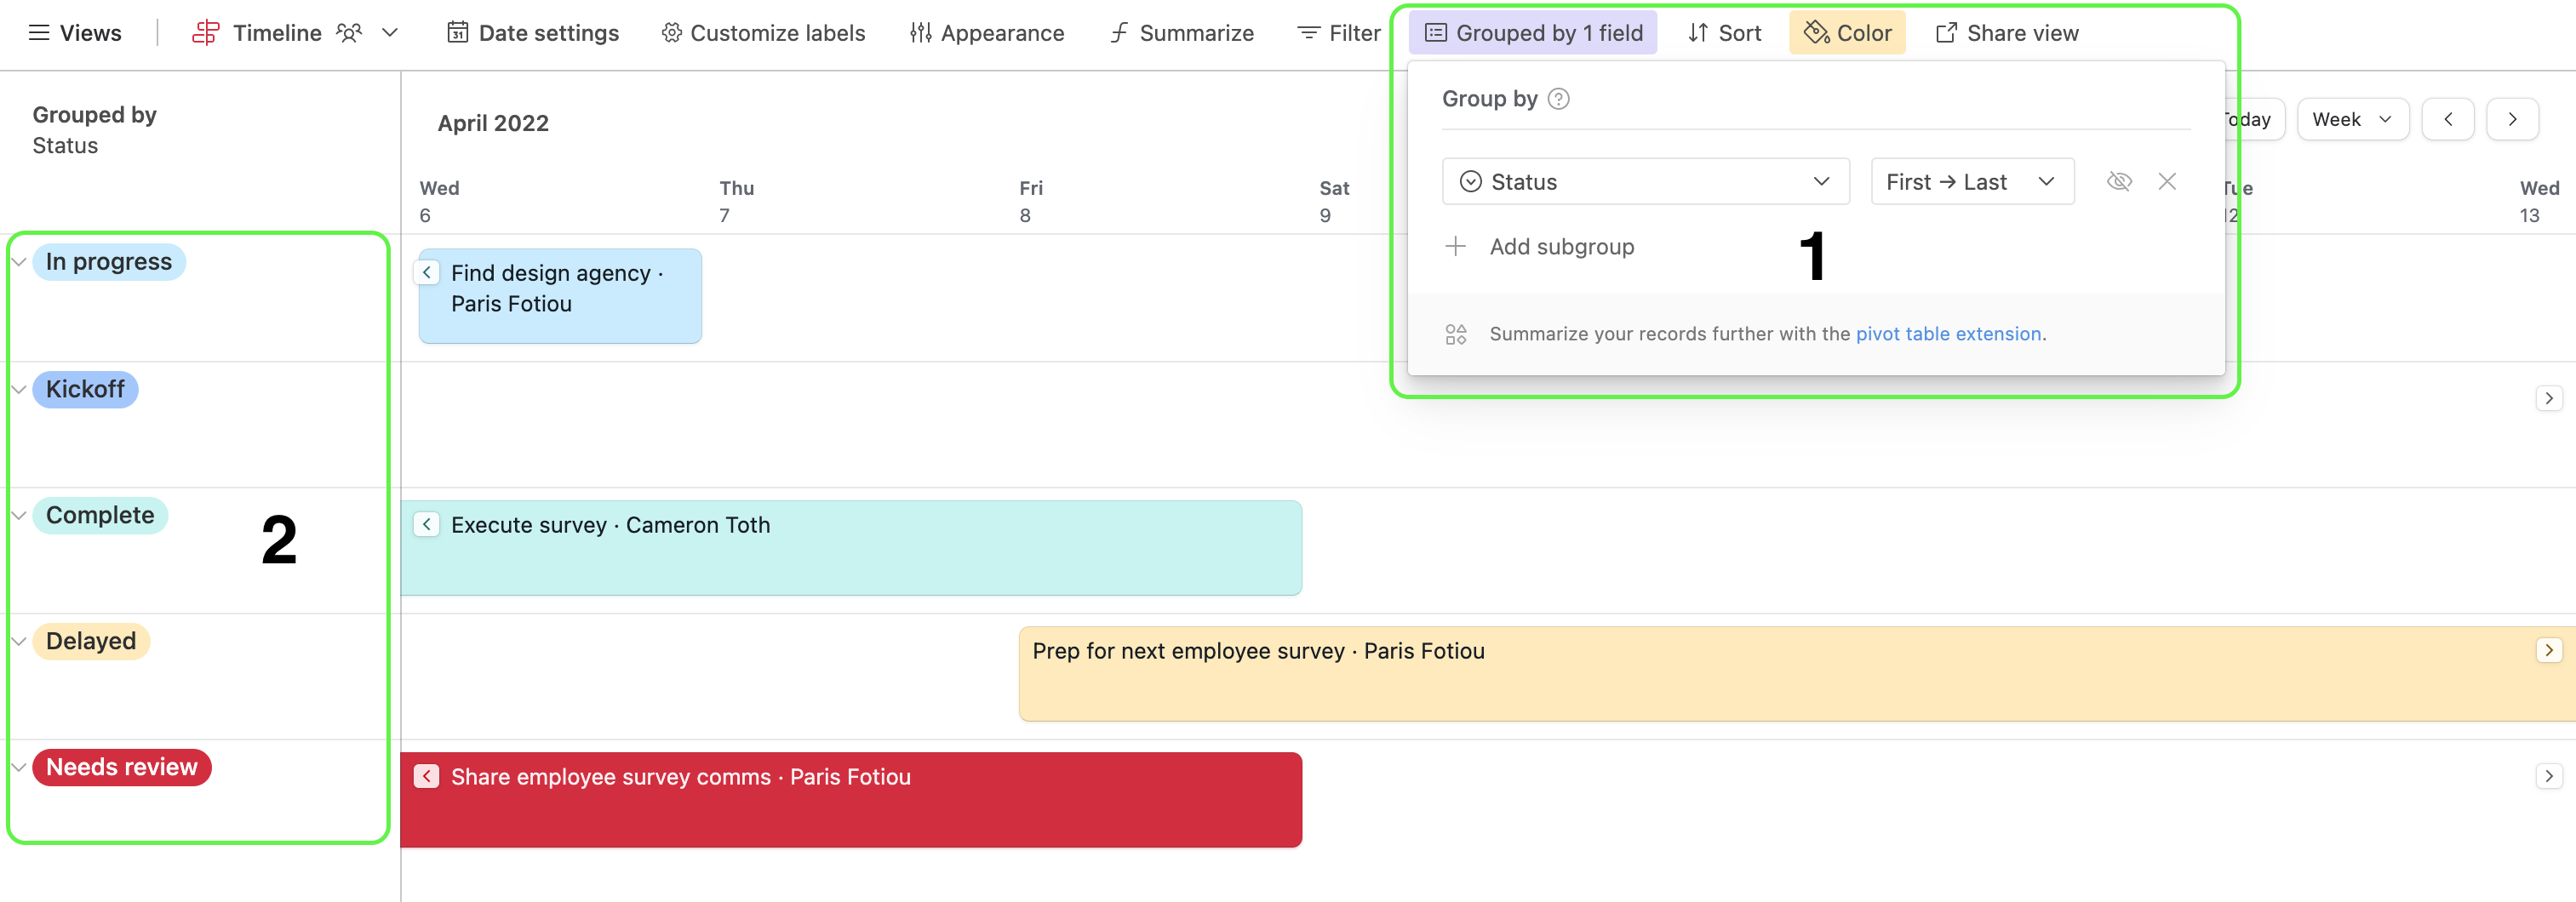Open Customize labels

point(763,33)
